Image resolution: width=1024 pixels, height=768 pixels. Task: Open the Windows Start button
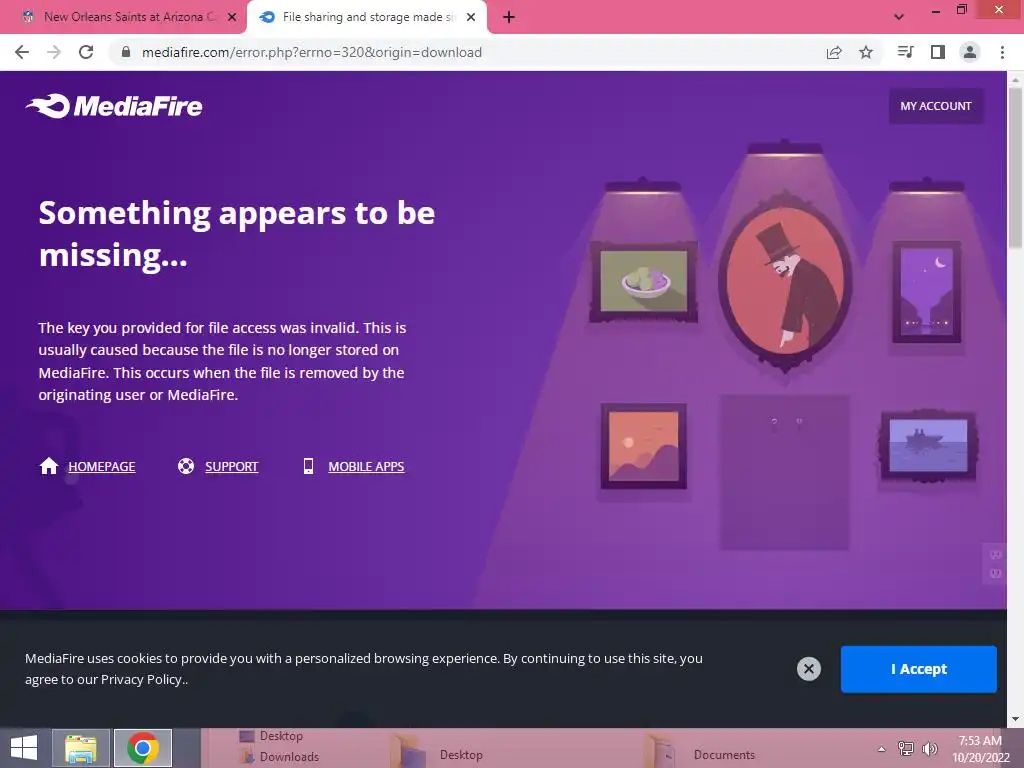(24, 748)
